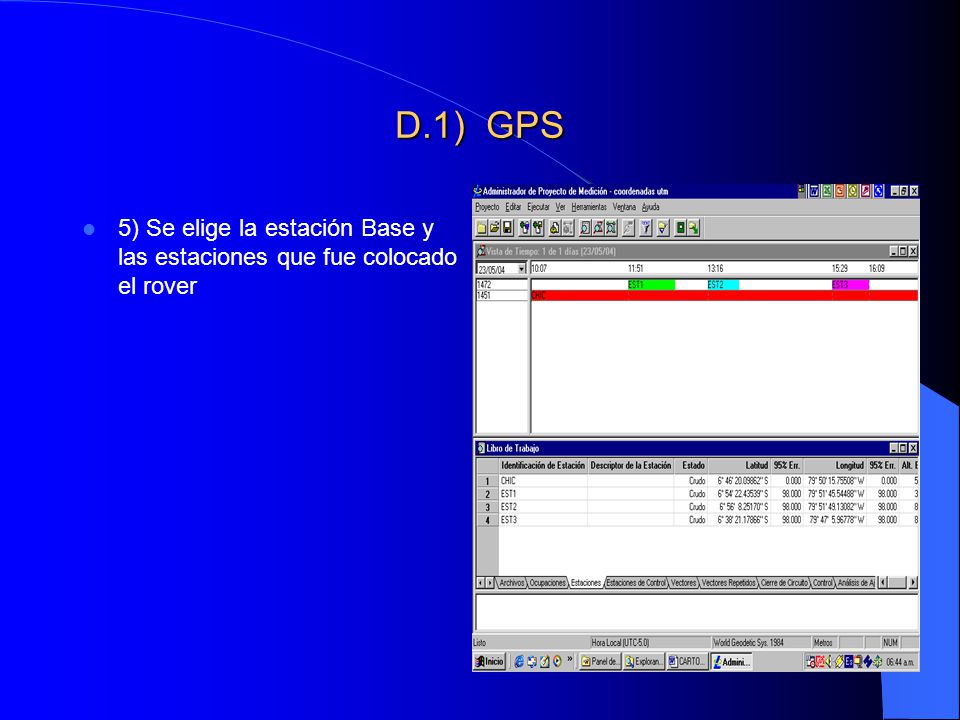
Task: Switch to Estaciones de Control tab
Action: (636, 583)
